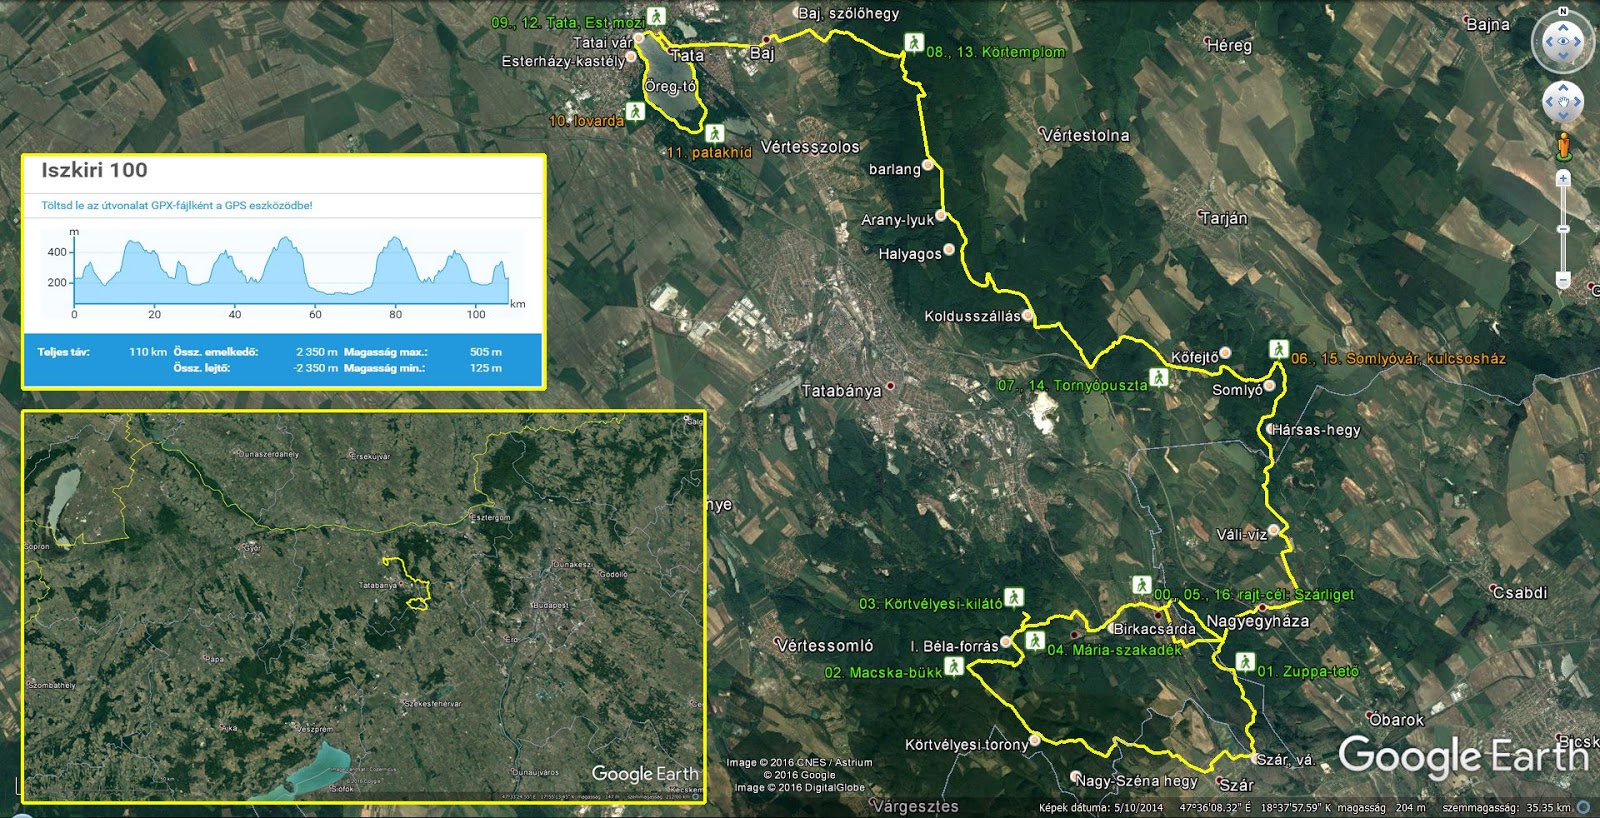Image resolution: width=1600 pixels, height=818 pixels.
Task: Click the Arany-lyuk placemark dot
Action: [x=941, y=216]
